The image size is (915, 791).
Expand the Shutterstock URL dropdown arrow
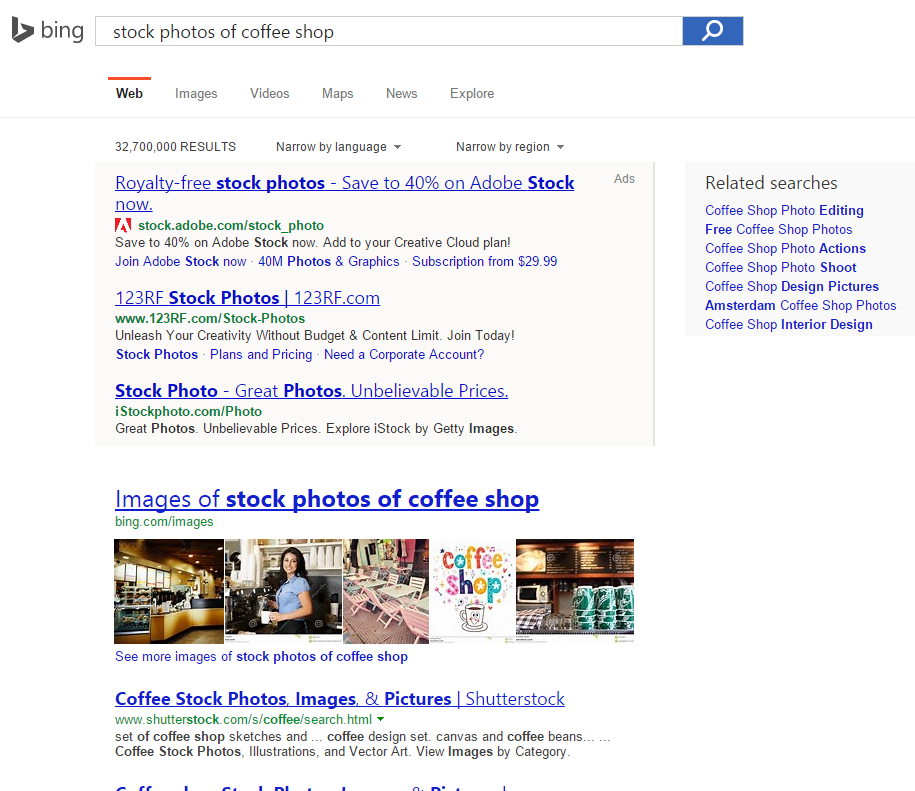click(381, 720)
